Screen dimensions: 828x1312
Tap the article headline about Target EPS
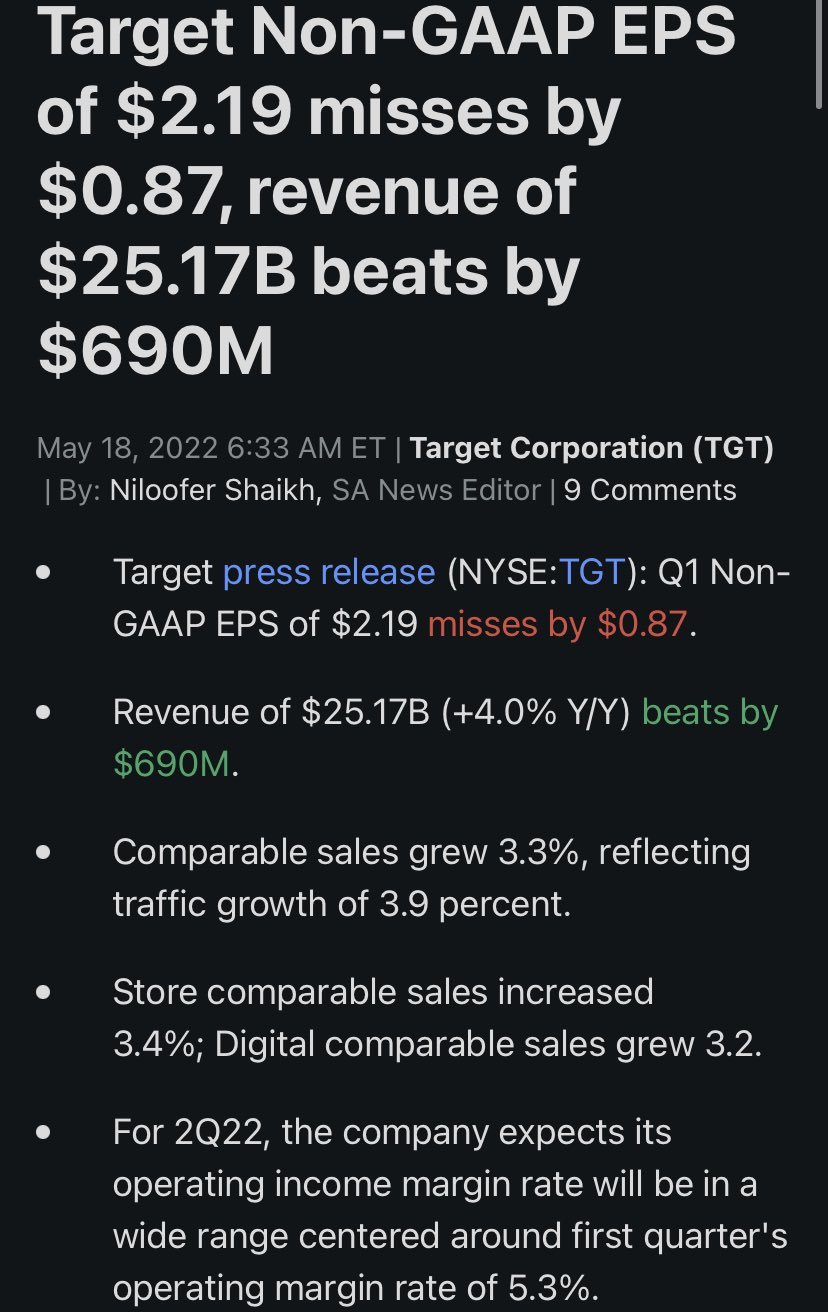point(386,190)
